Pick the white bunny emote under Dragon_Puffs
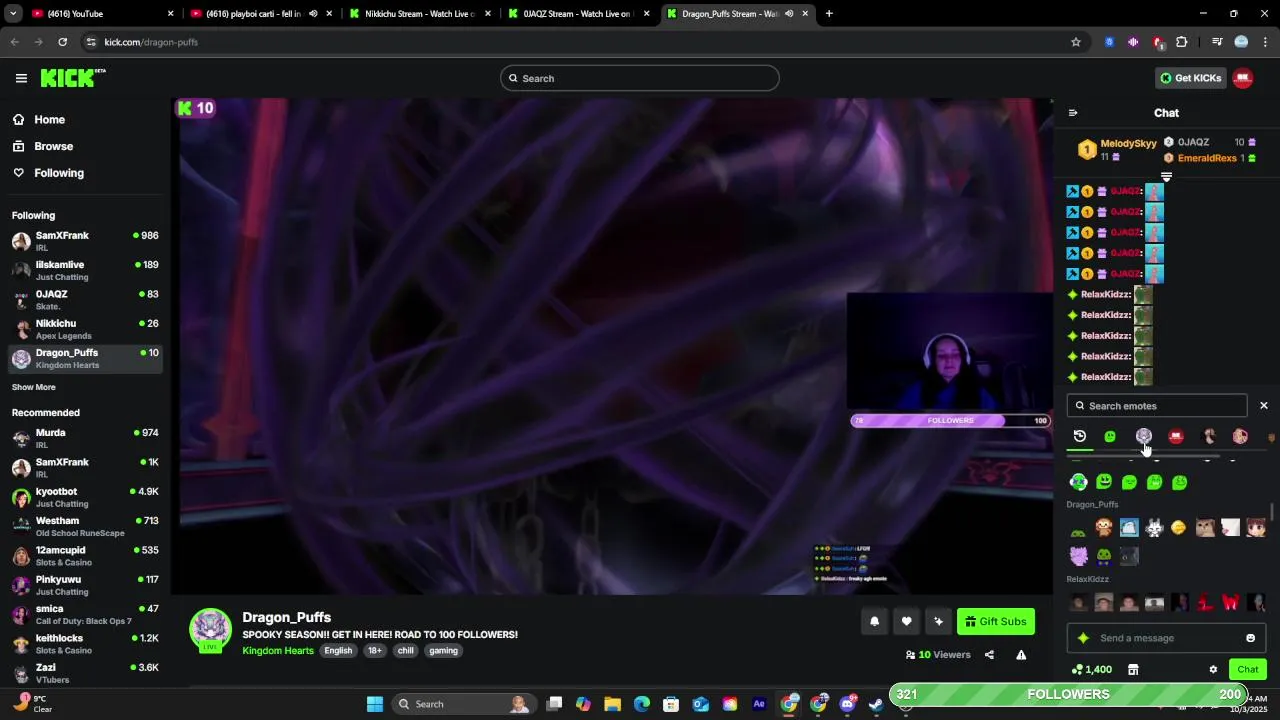Viewport: 1280px width, 720px height. 1154,528
